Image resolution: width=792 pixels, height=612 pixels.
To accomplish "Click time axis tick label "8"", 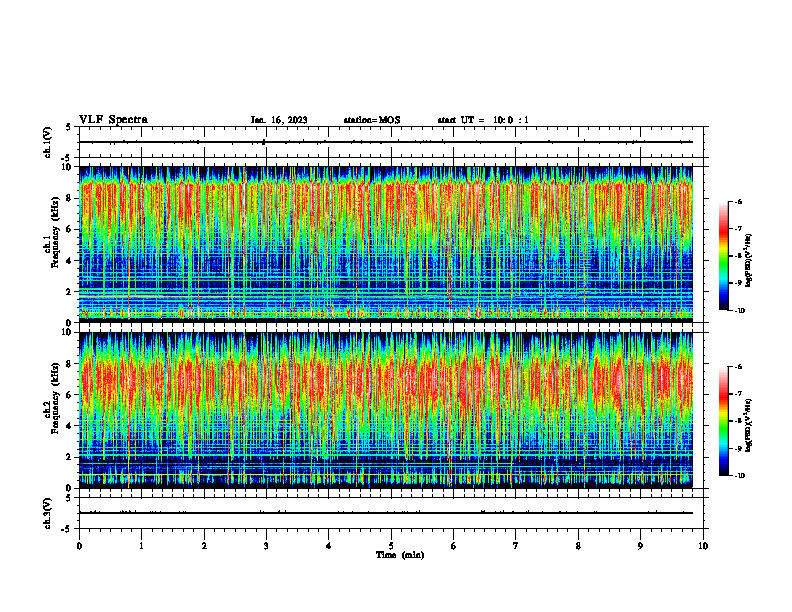I will point(578,546).
